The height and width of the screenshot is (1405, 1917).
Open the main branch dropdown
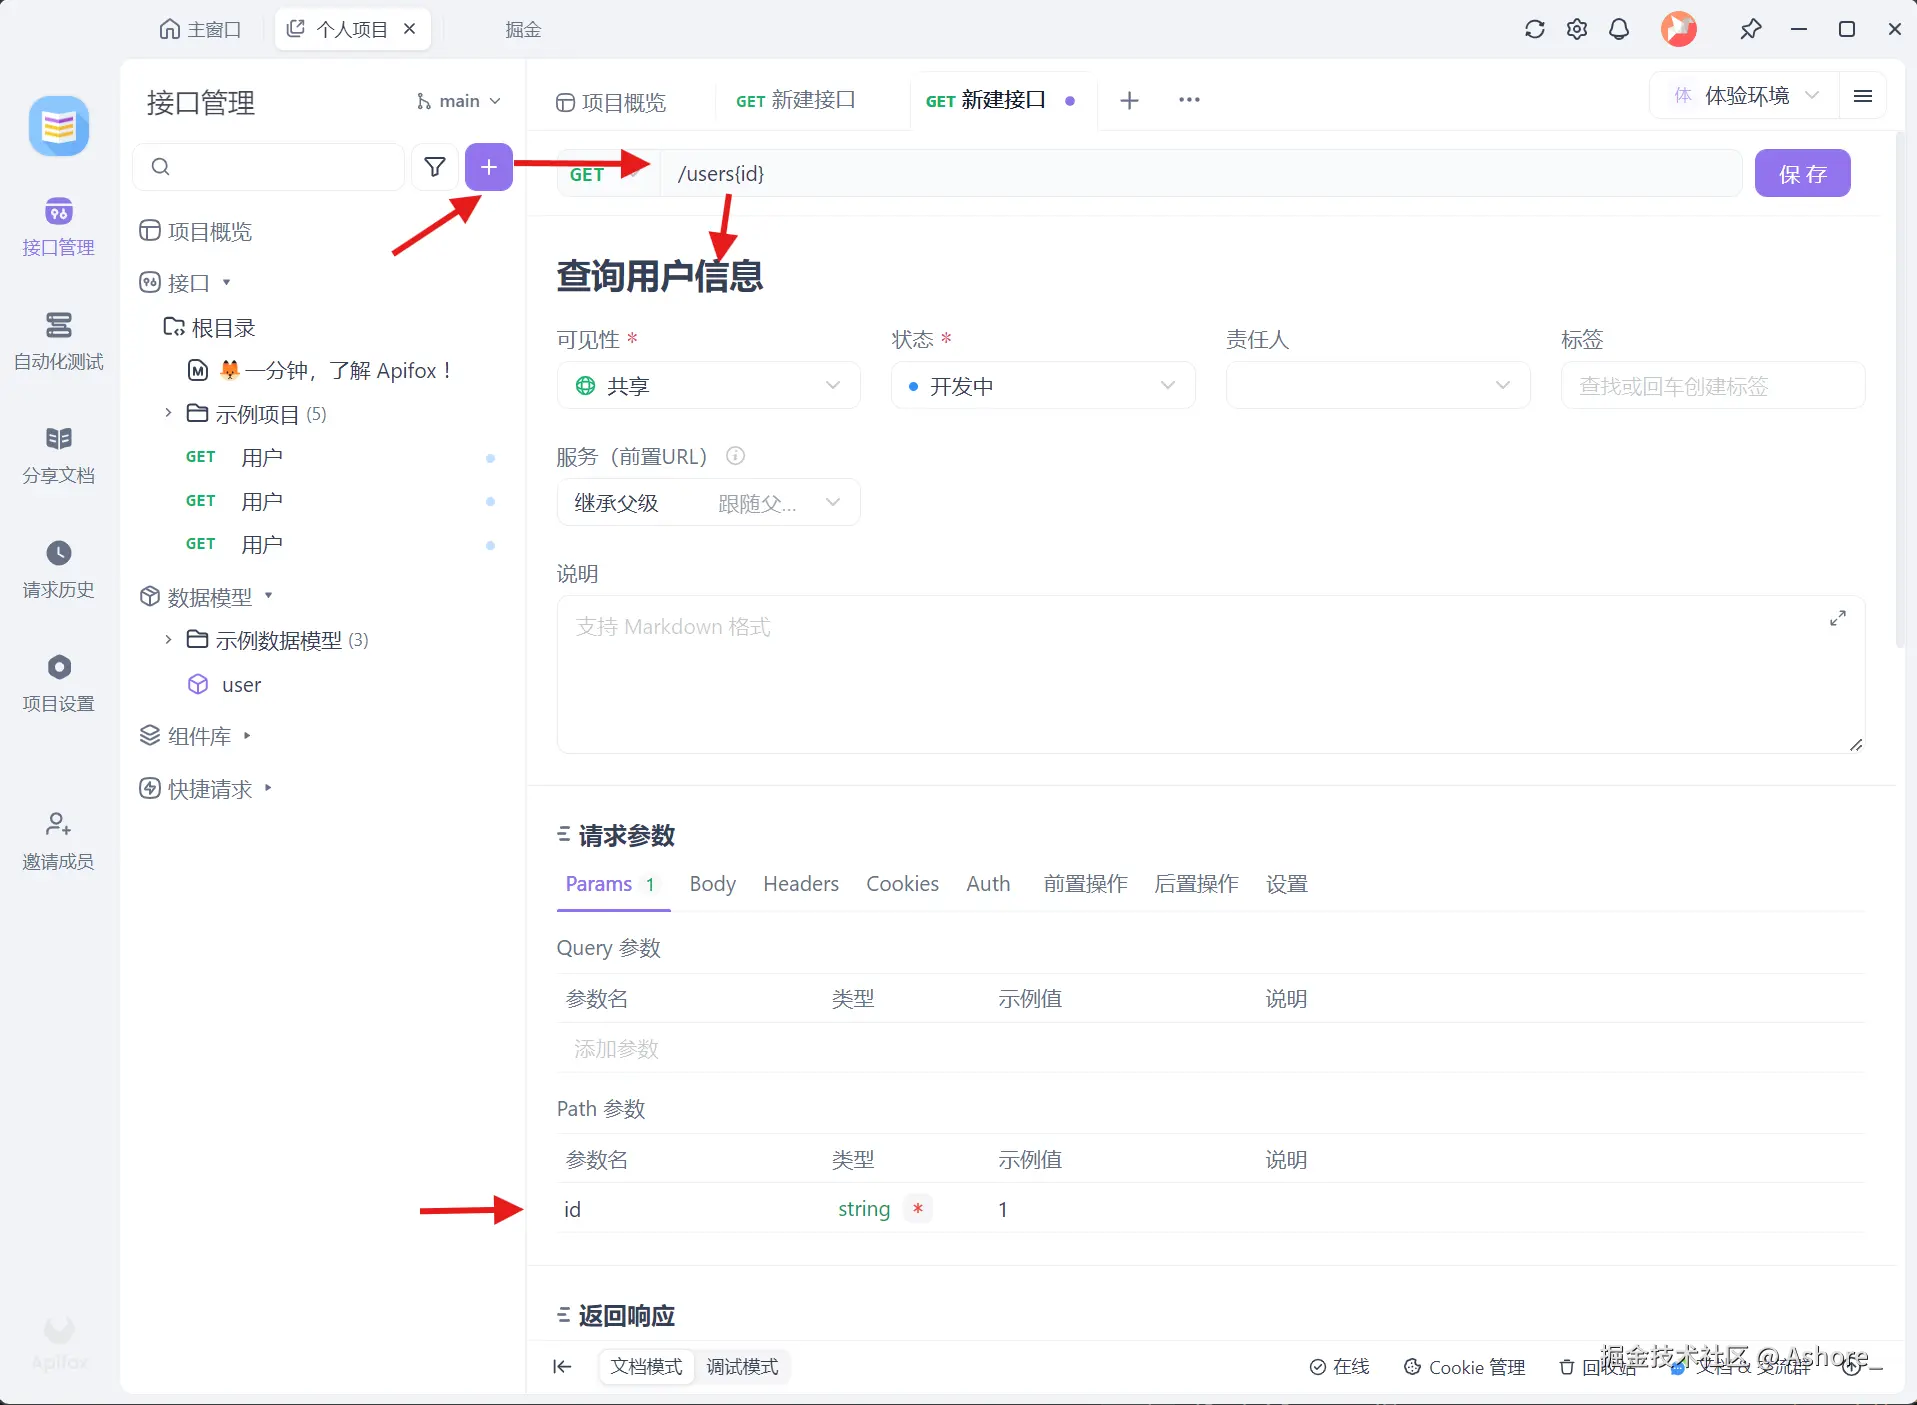pos(458,101)
